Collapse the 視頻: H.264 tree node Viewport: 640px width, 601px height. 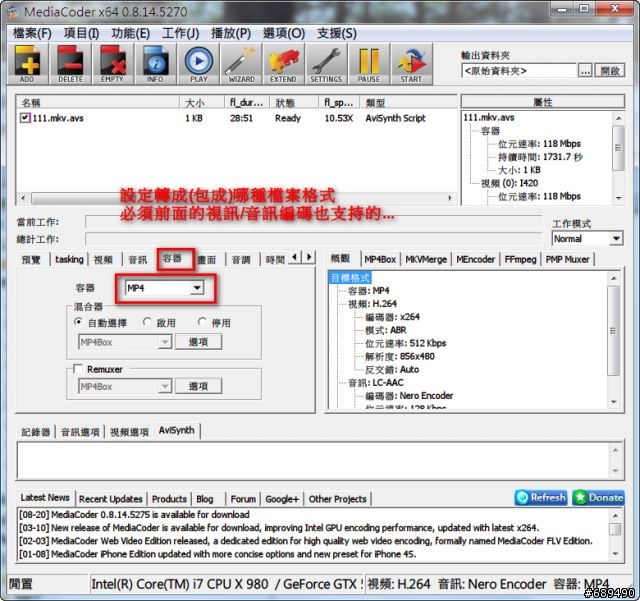point(372,304)
